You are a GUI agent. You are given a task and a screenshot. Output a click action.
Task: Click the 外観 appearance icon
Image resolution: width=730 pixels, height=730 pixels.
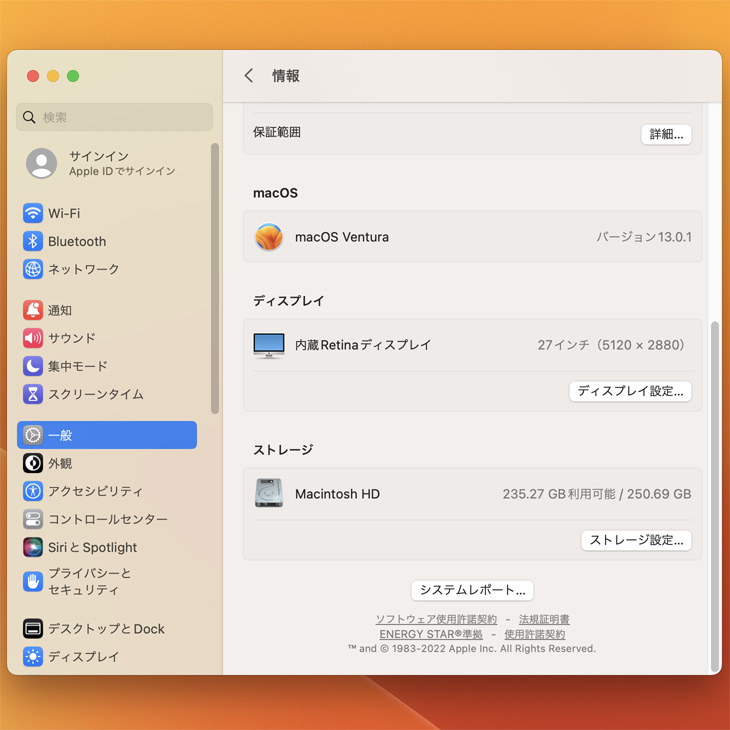[x=33, y=463]
